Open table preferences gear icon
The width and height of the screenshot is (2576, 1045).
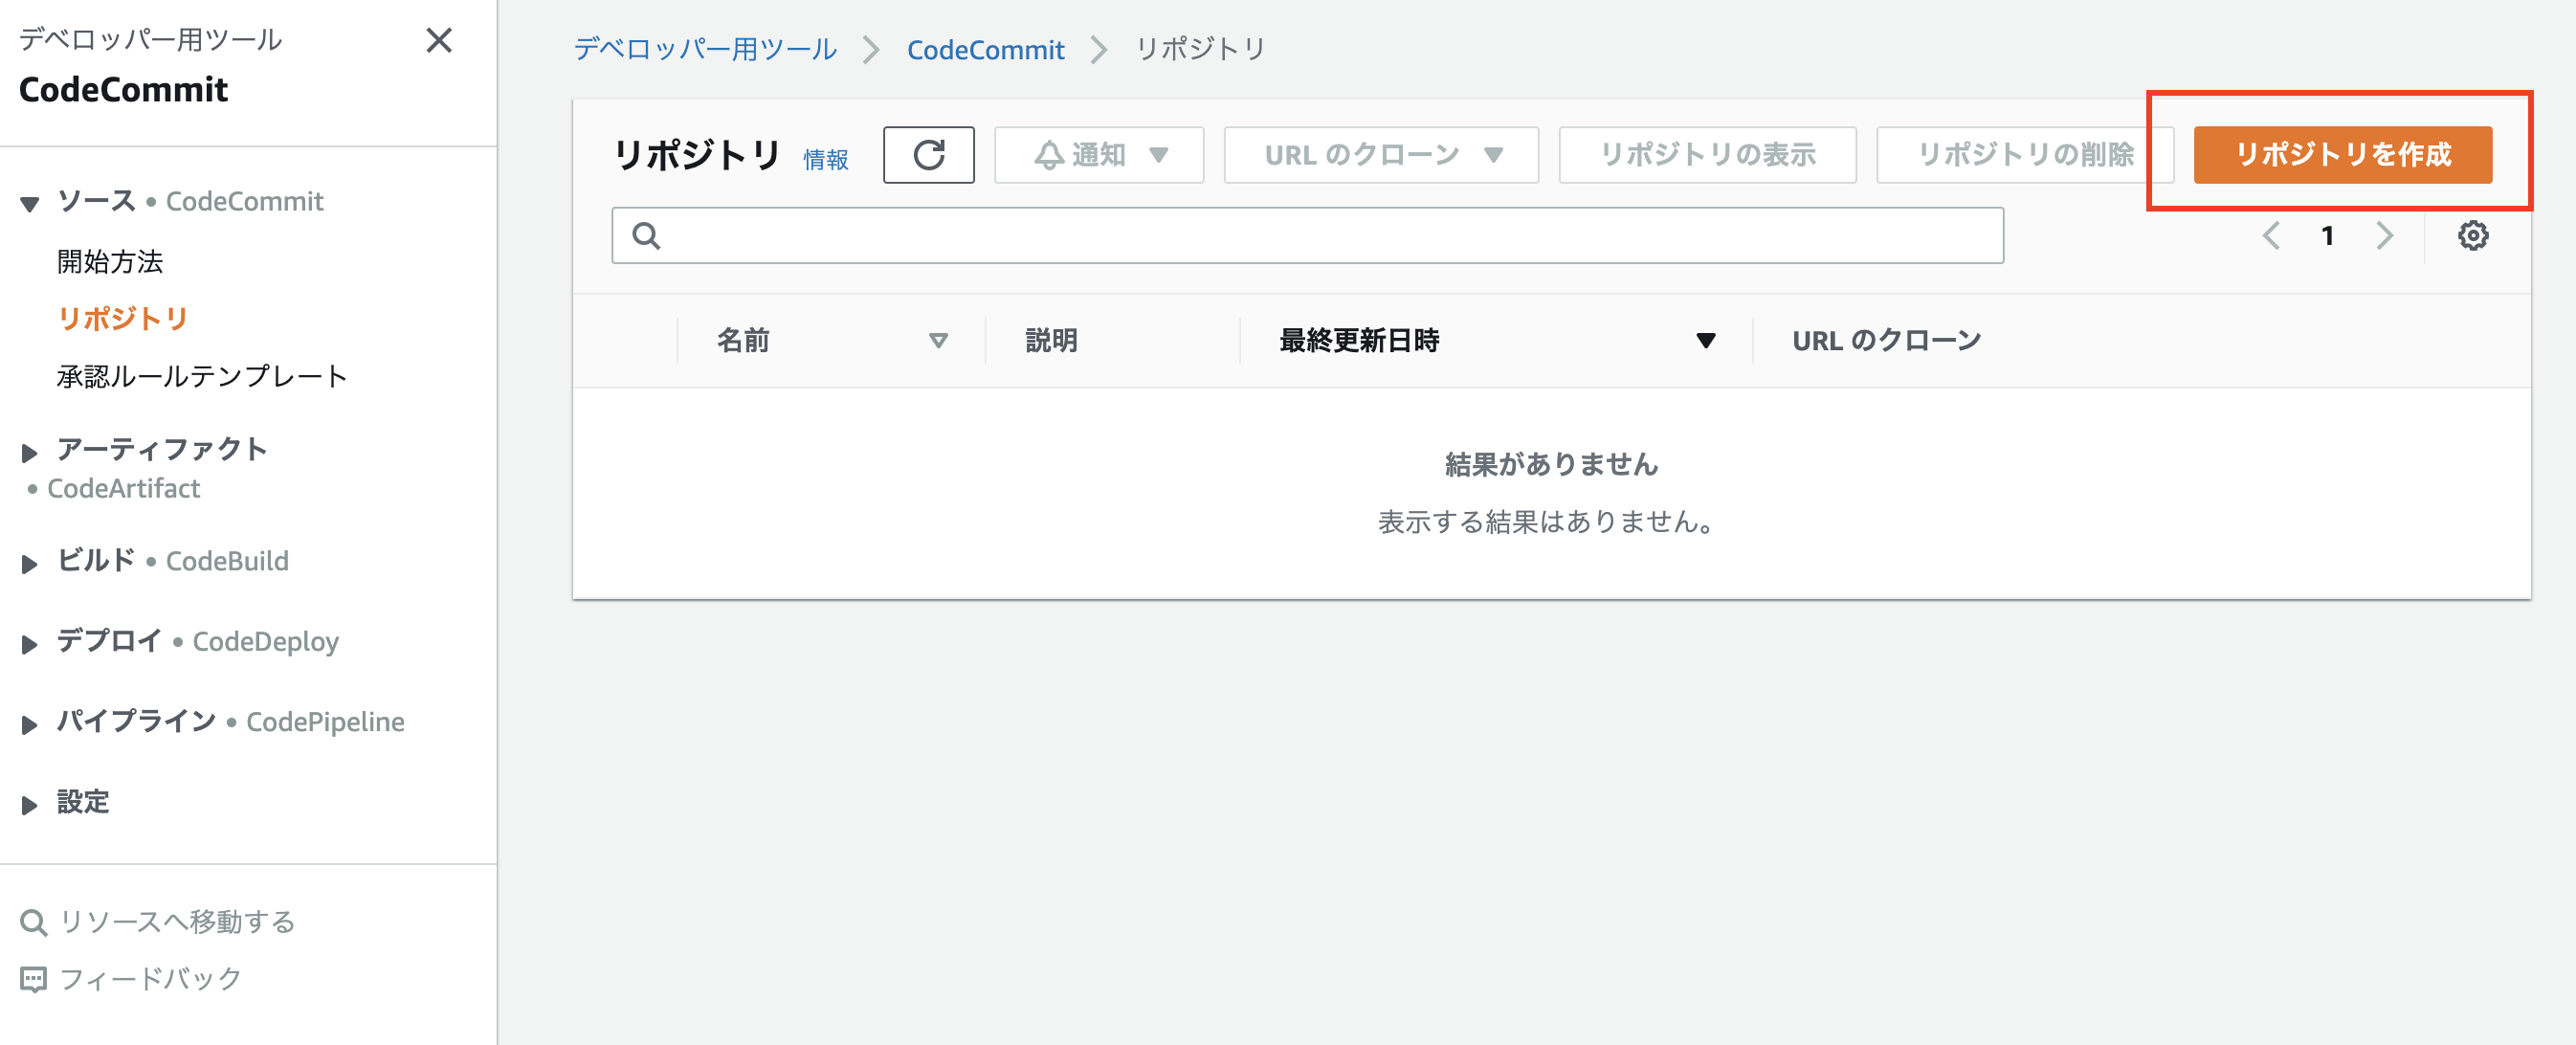pos(2473,236)
